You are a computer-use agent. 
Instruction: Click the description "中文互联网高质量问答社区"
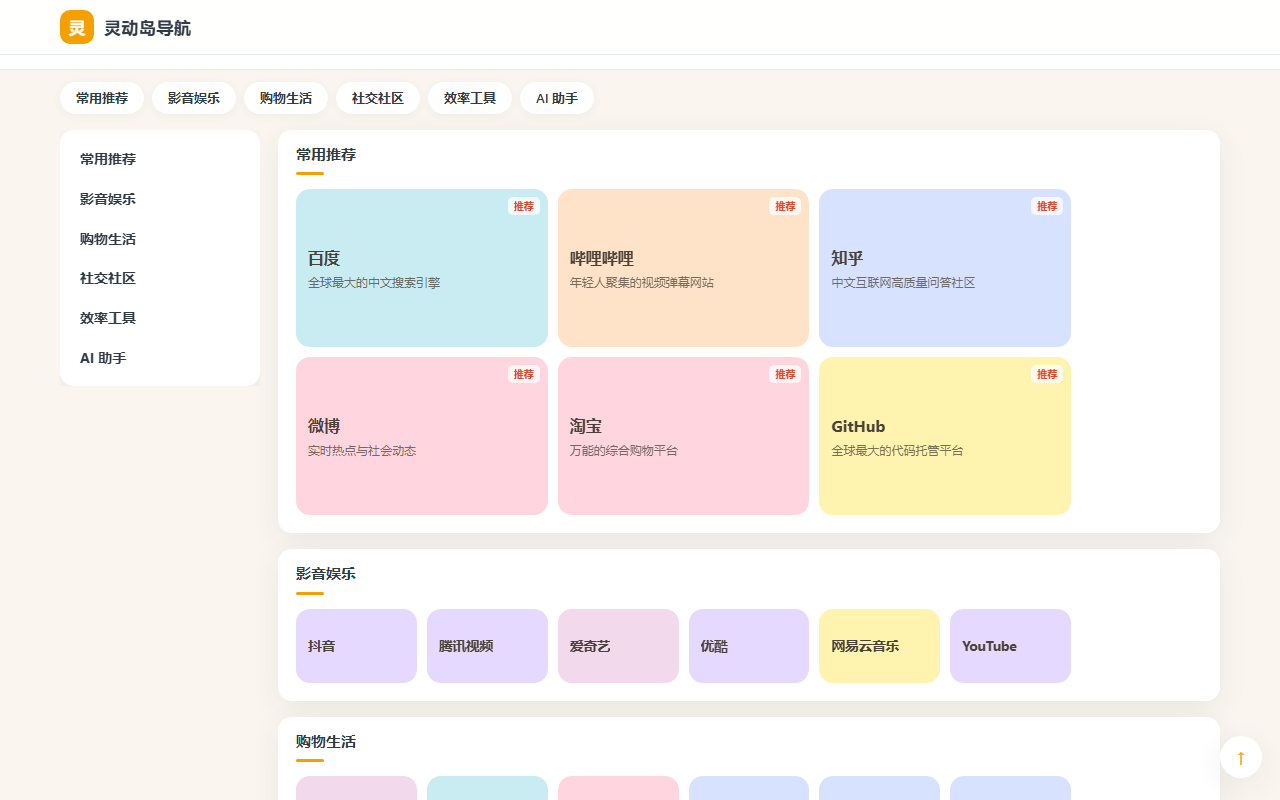pyautogui.click(x=903, y=283)
